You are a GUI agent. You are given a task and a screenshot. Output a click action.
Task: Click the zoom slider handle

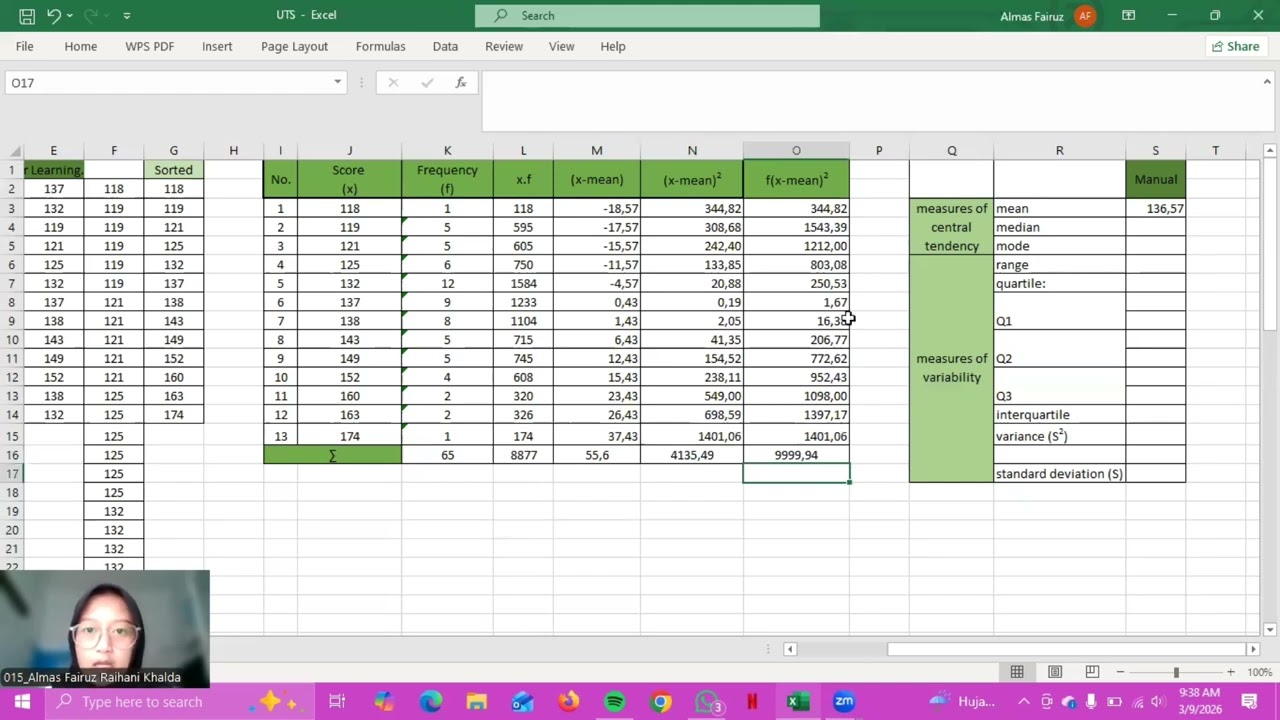tap(1176, 672)
